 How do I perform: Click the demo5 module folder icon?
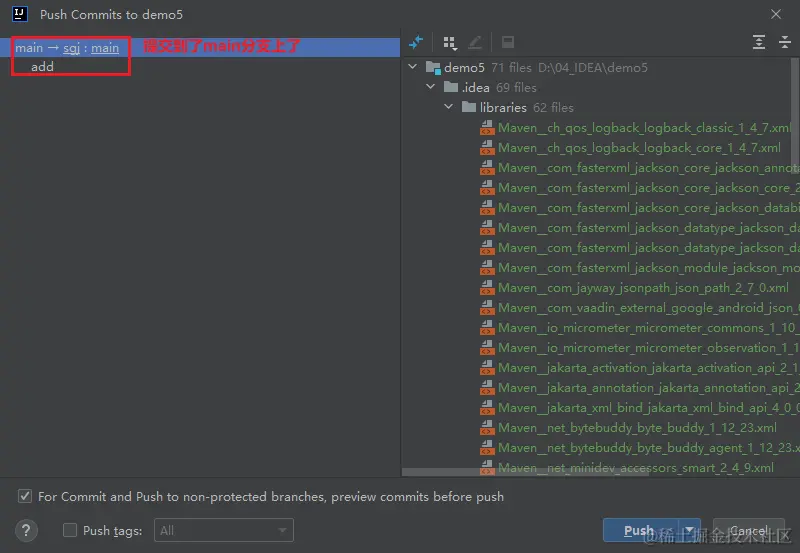(x=433, y=67)
